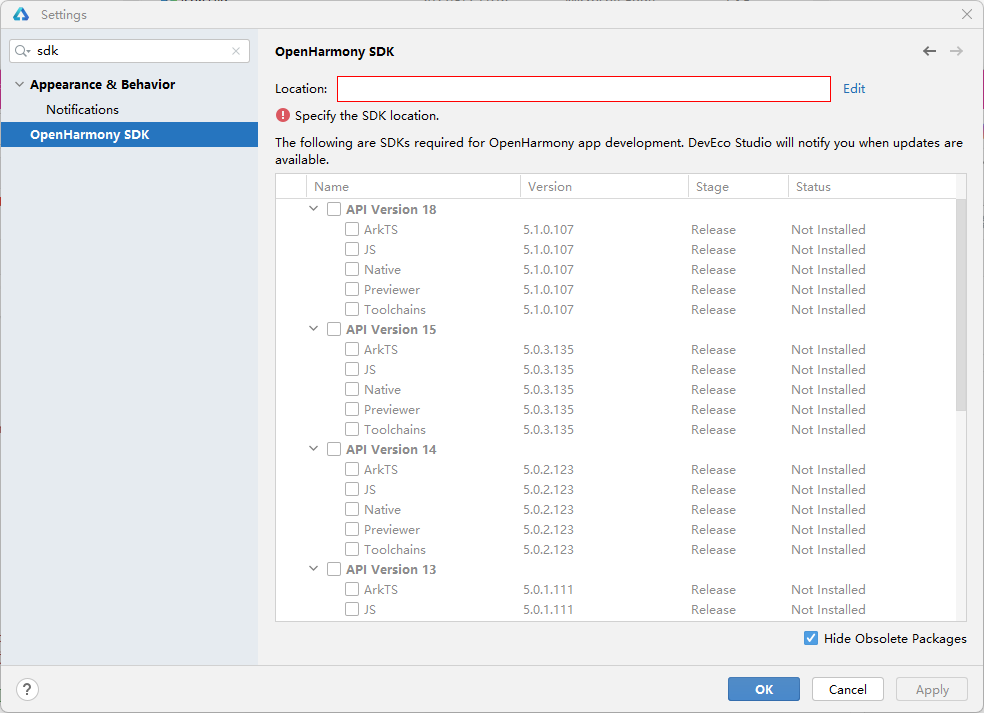
Task: Click the Edit link for SDK location
Action: click(x=853, y=88)
